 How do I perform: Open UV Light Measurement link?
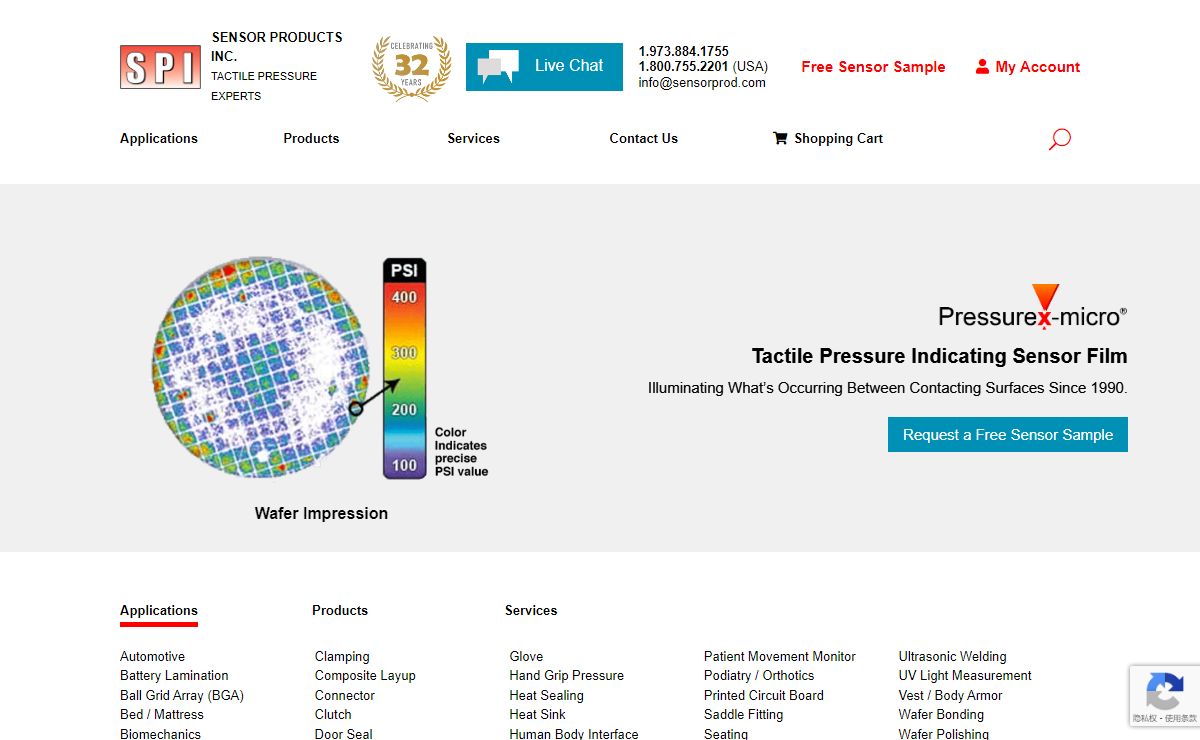(x=965, y=676)
